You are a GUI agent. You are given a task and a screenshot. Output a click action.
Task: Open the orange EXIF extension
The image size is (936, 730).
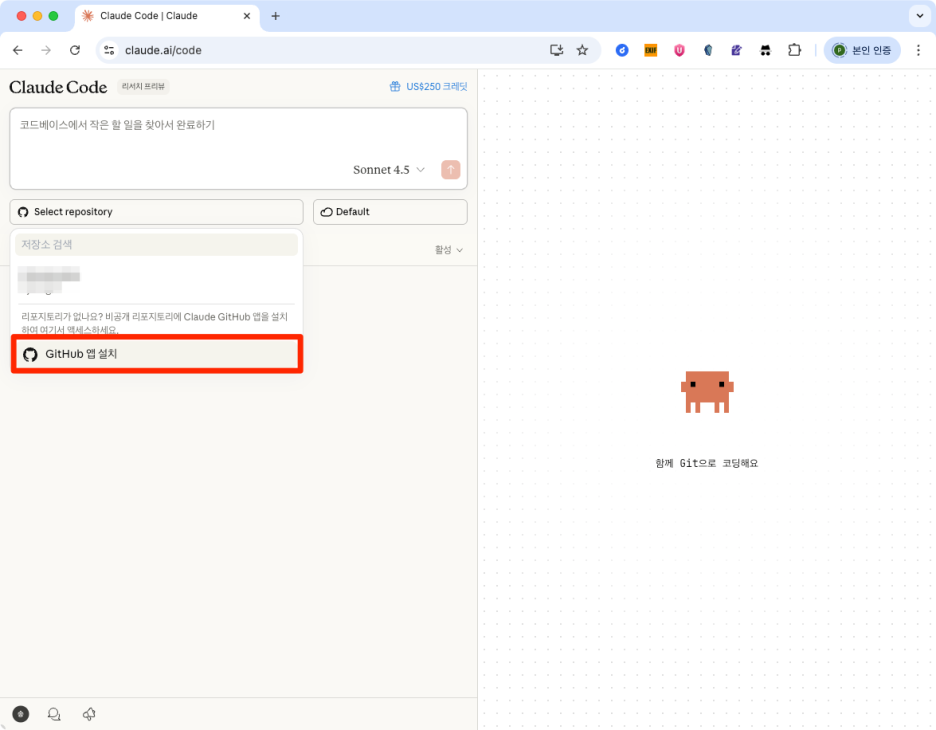click(x=651, y=50)
